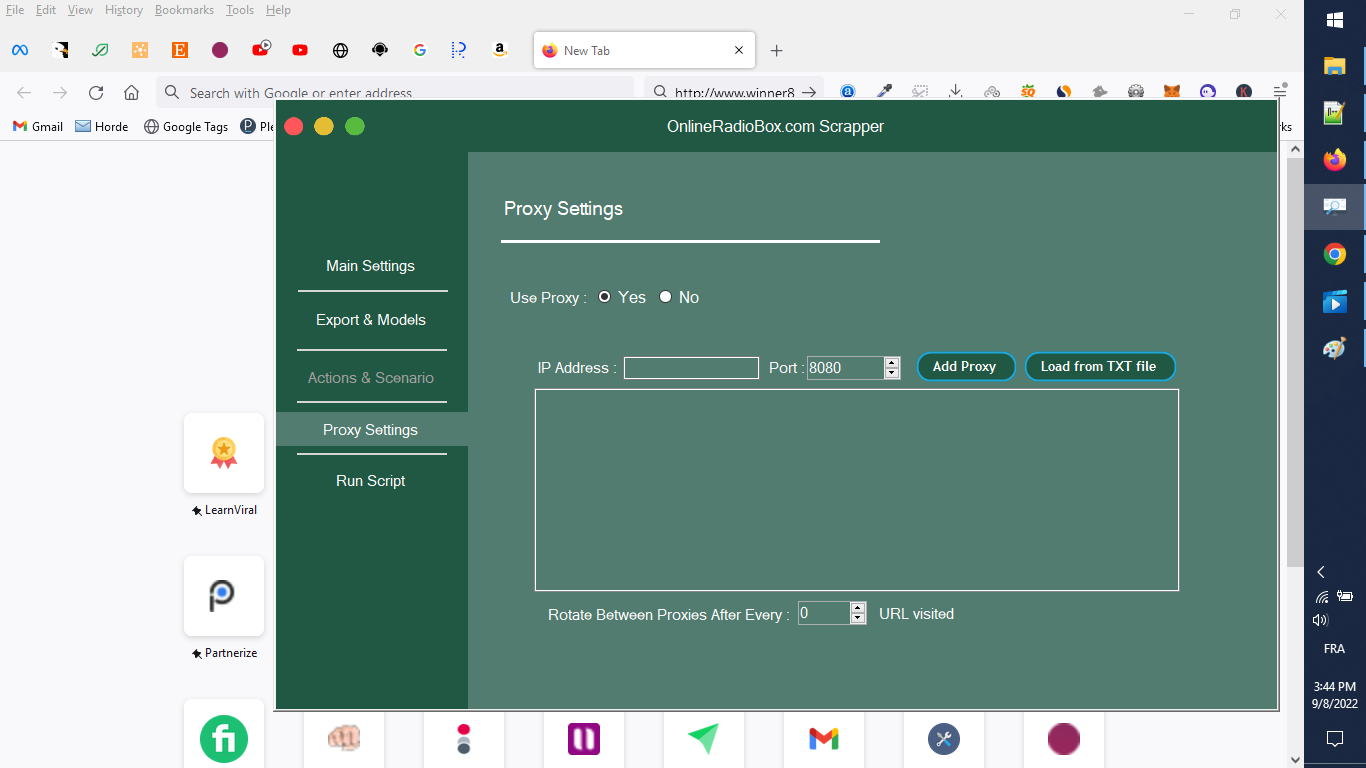
Task: Open the Main Settings section
Action: point(370,266)
